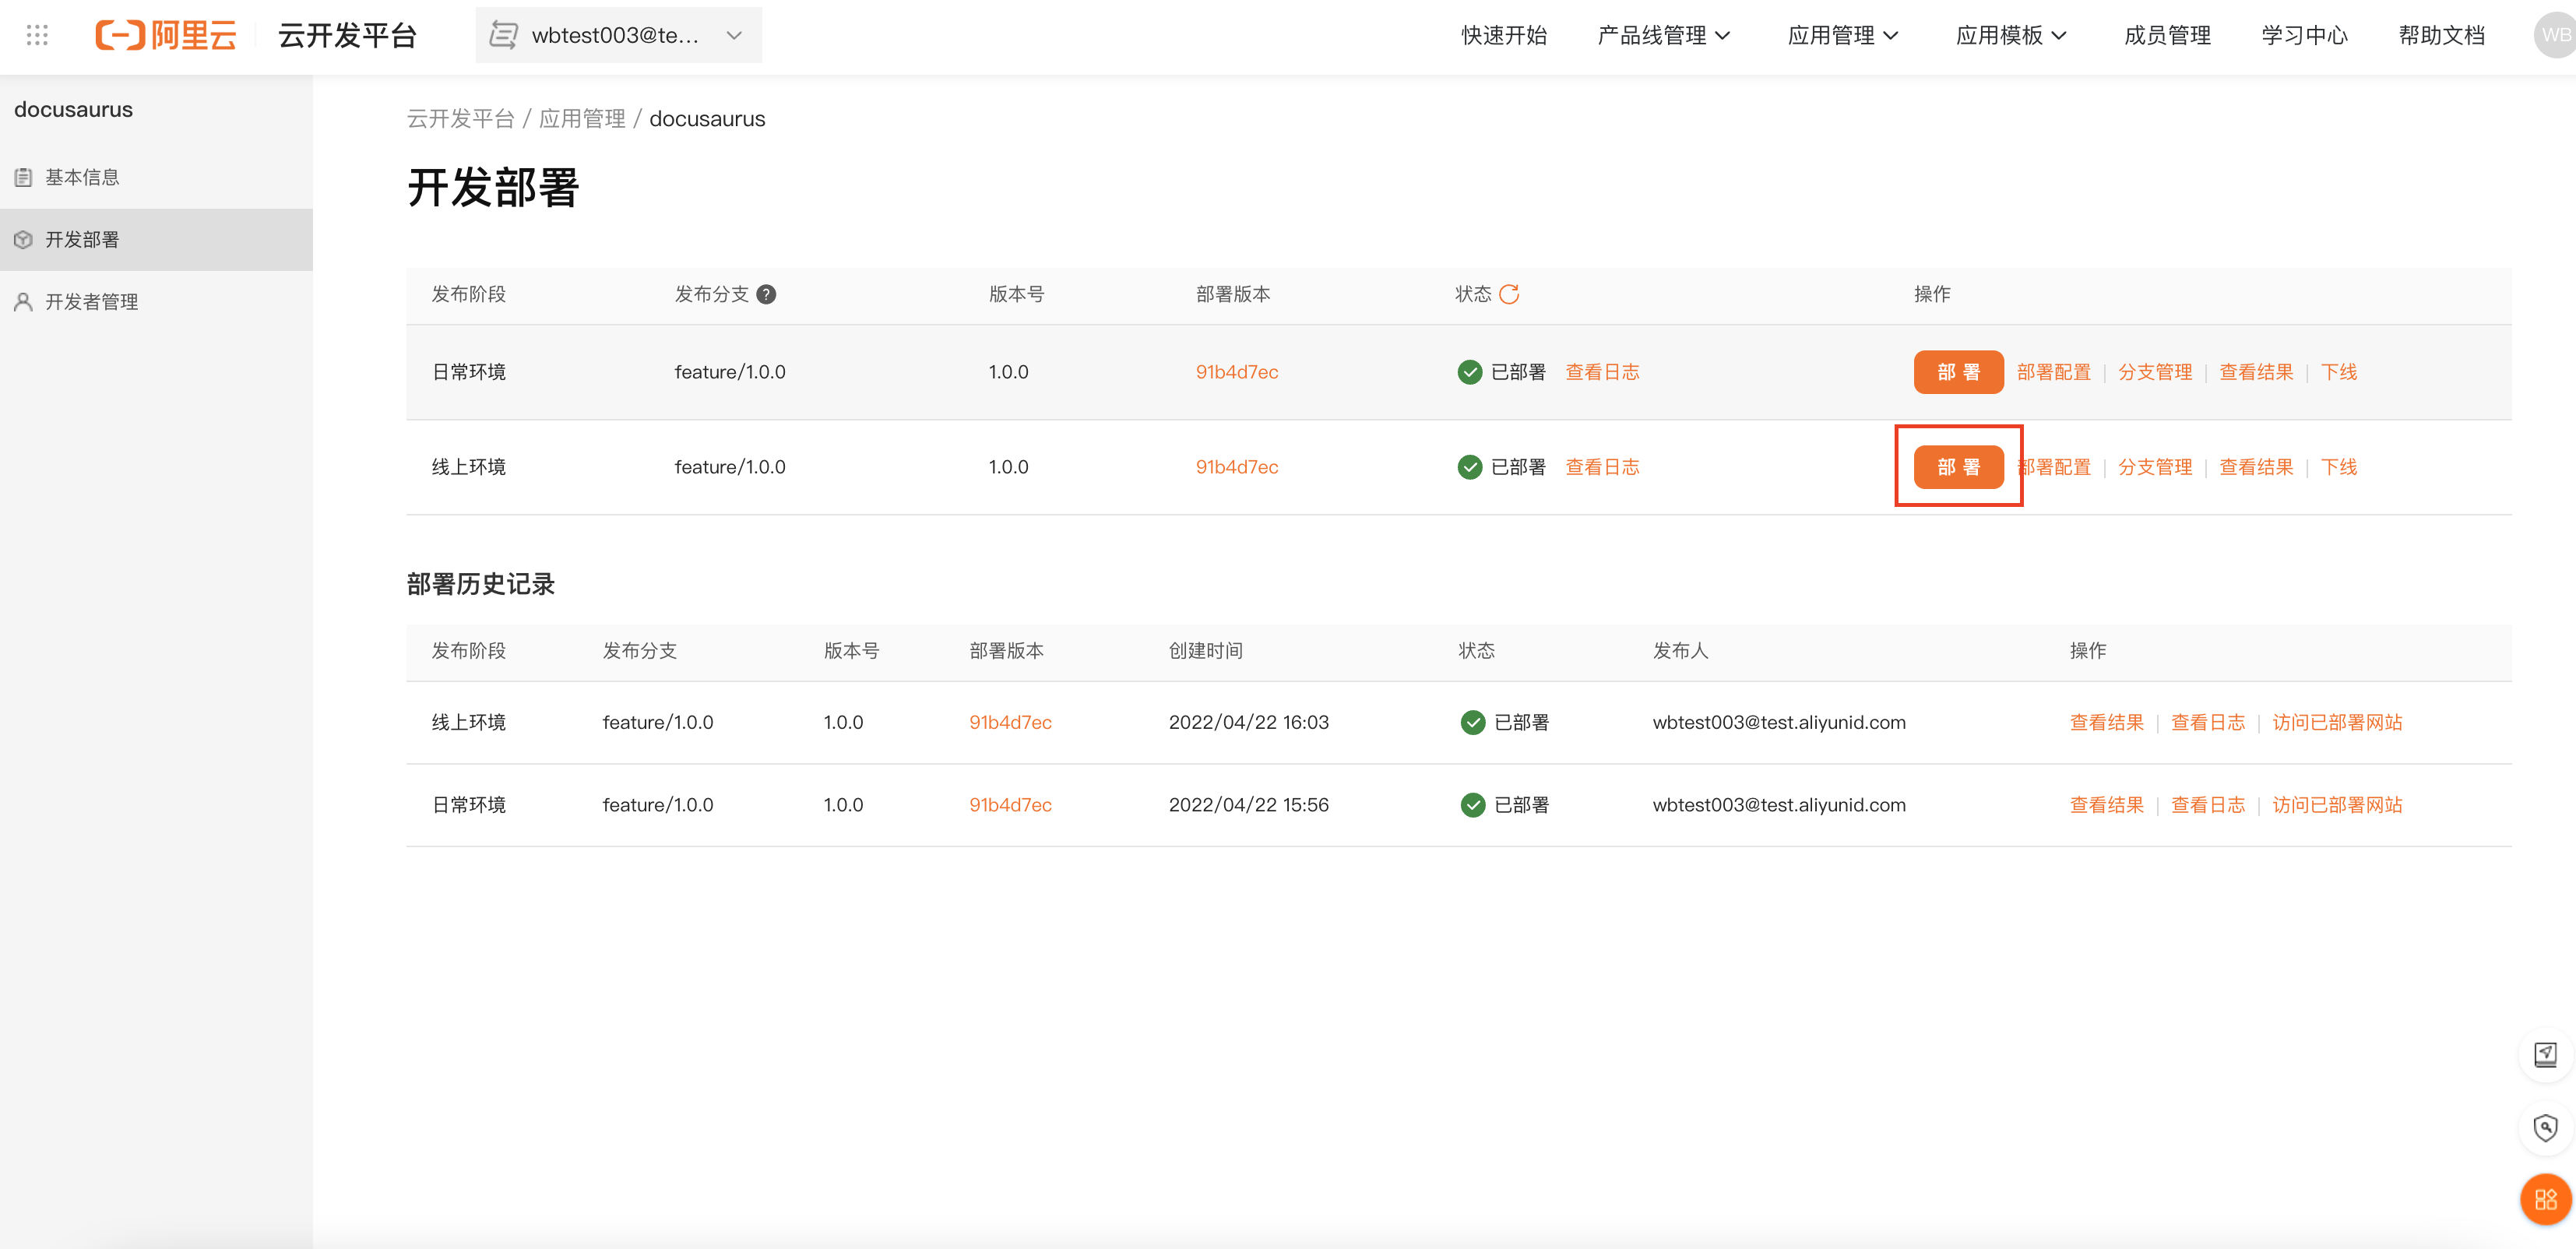Click 查看结果 for 16:03 history record

coord(2106,722)
